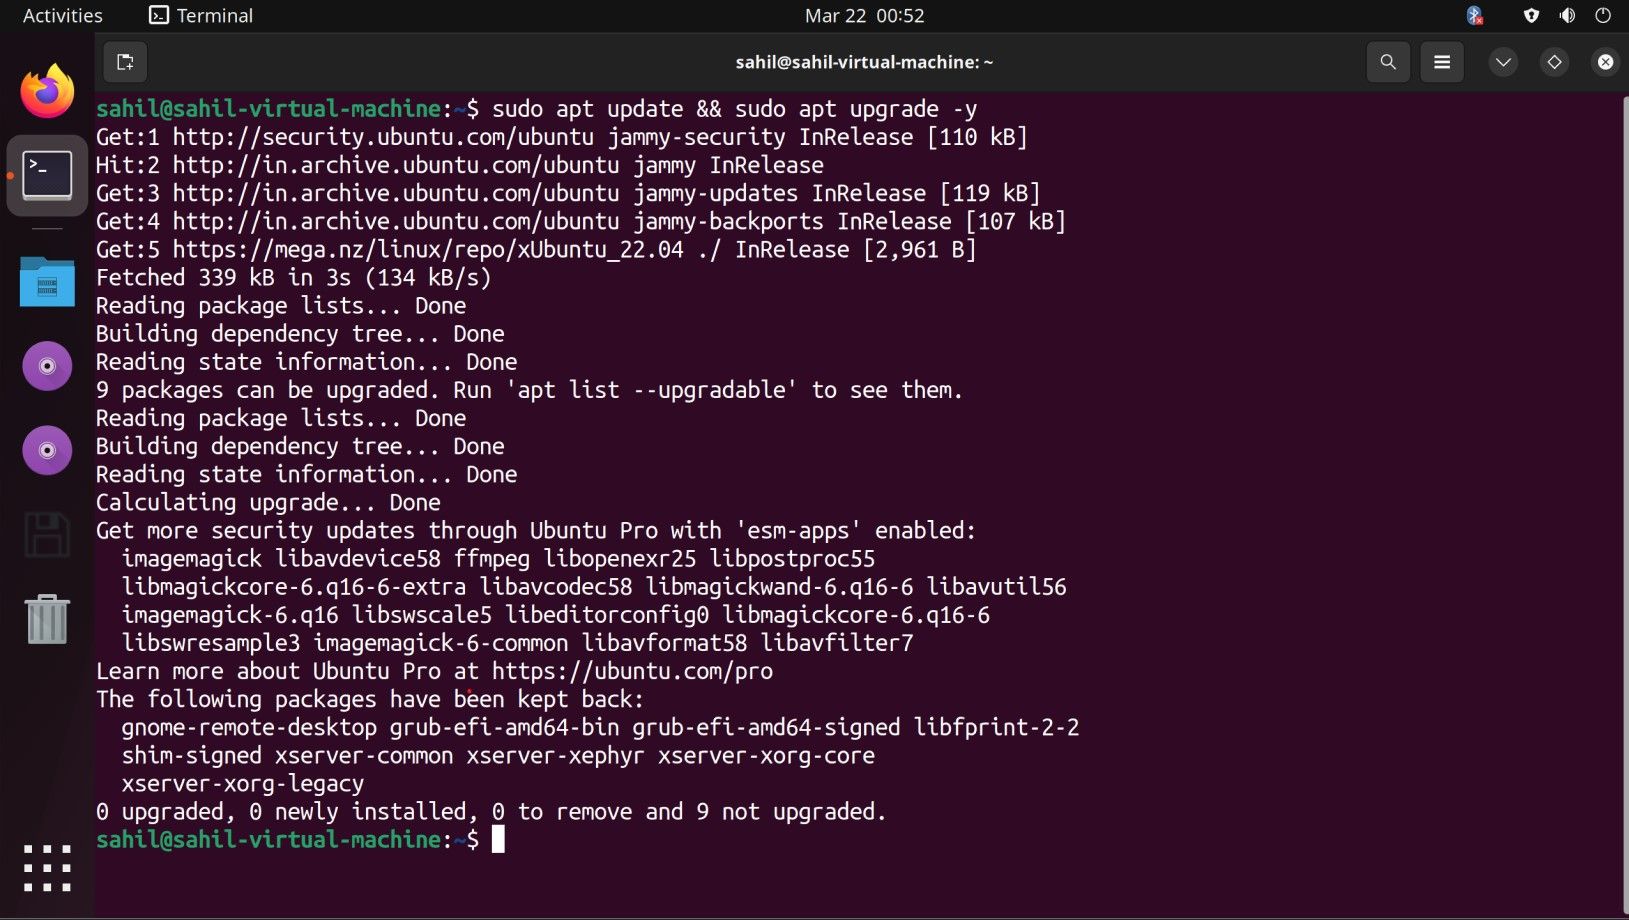Click the chevron-down button in terminal titlebar

click(x=1502, y=61)
